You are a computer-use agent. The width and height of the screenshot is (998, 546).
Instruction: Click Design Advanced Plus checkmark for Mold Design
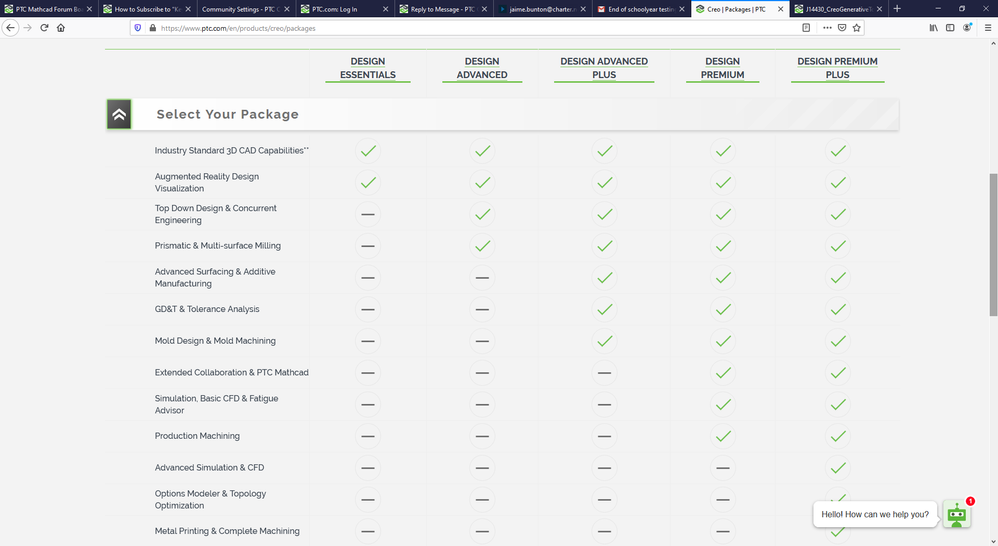[x=604, y=341]
